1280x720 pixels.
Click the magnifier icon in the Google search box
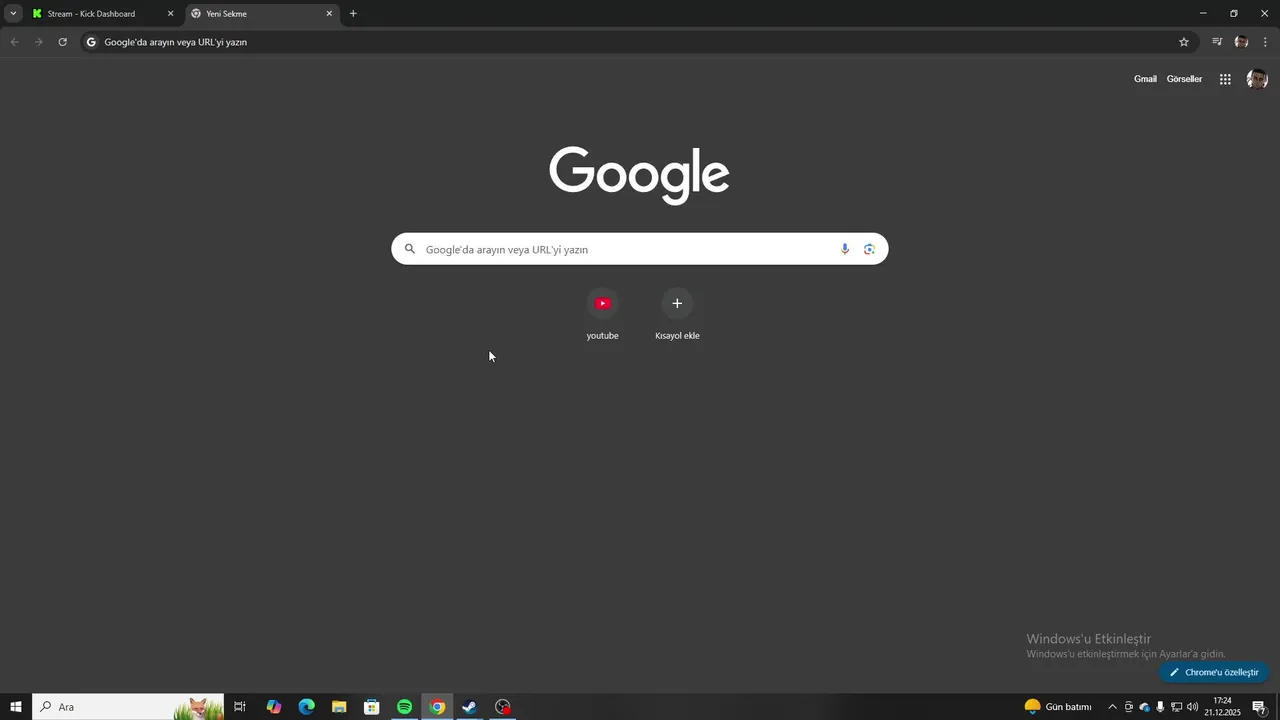[x=409, y=249]
